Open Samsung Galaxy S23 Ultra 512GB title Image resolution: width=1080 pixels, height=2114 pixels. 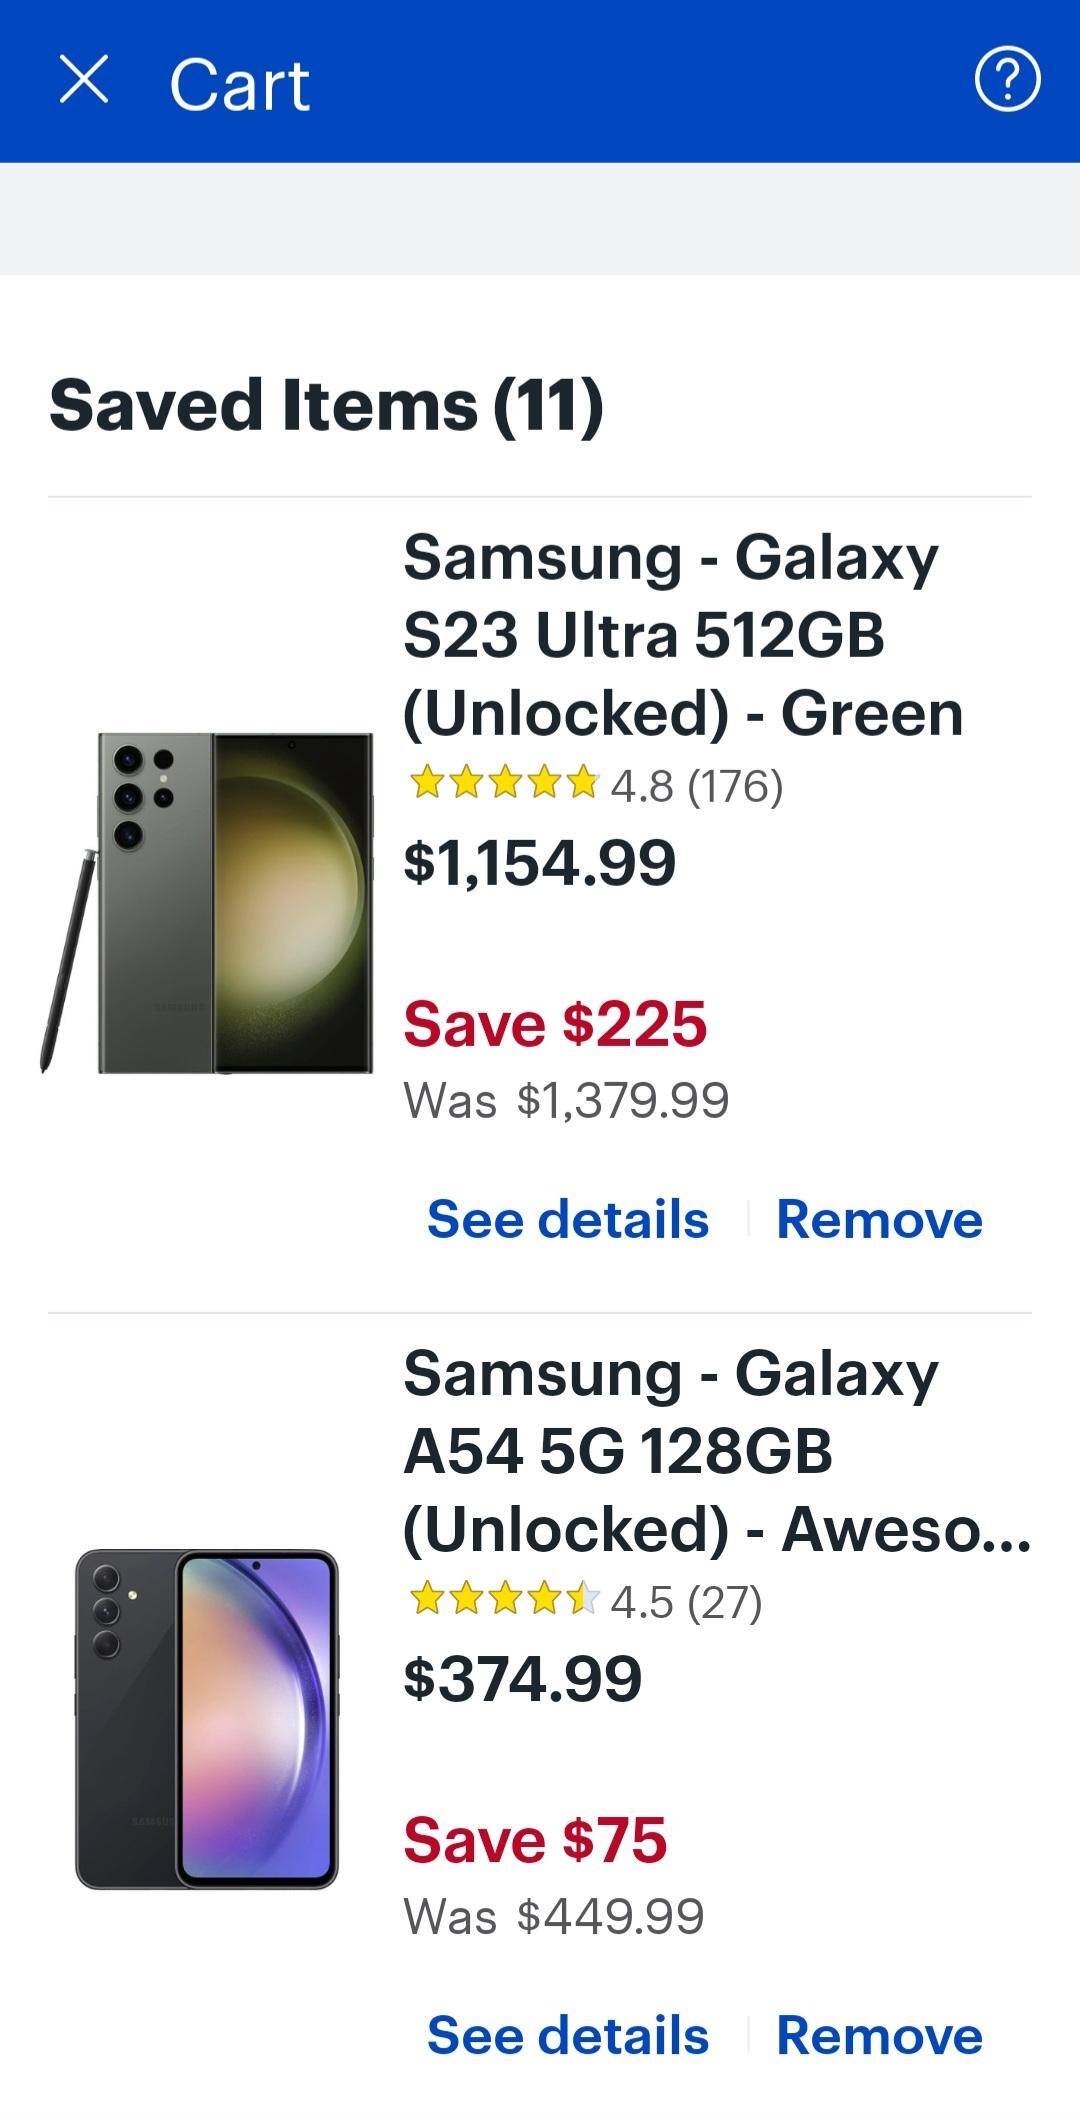(682, 635)
